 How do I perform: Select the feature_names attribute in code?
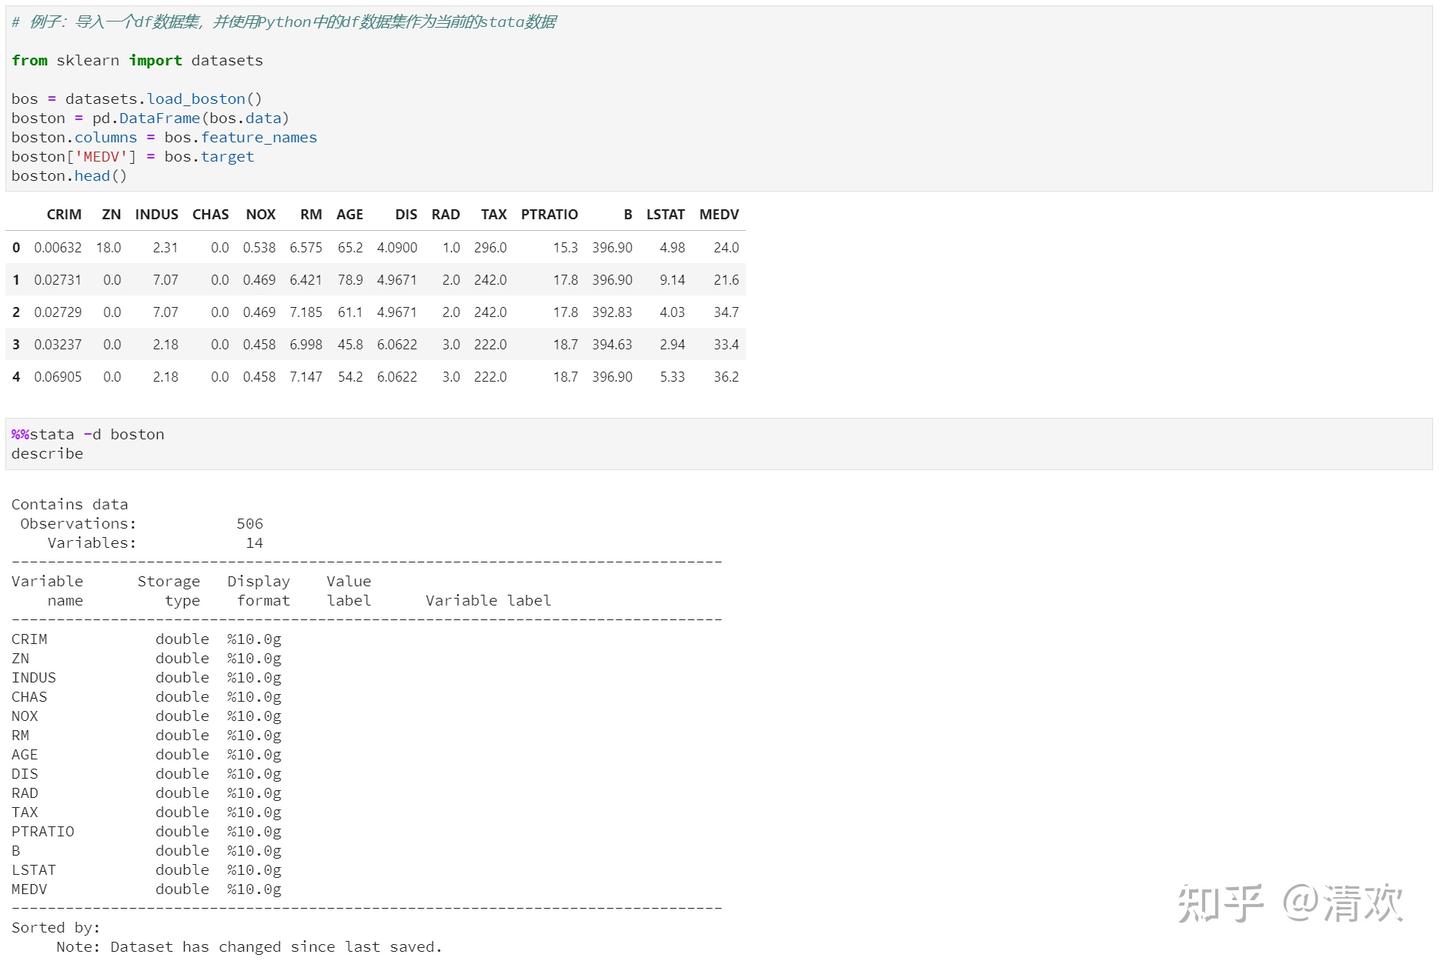point(259,137)
